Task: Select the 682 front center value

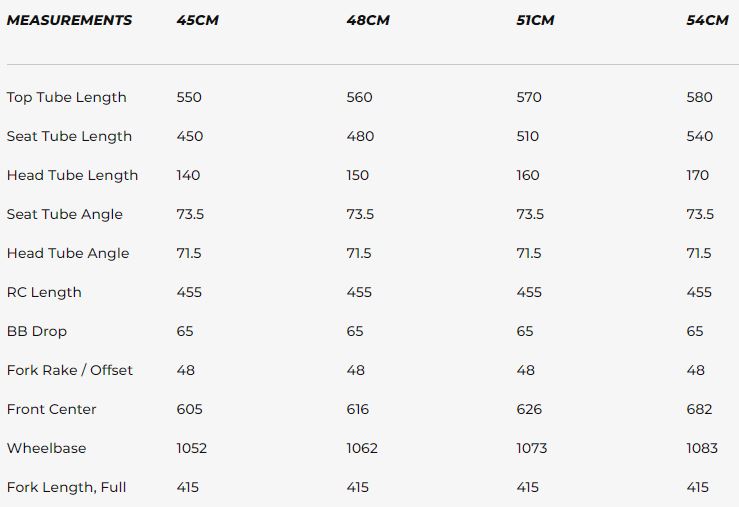Action: coord(699,409)
